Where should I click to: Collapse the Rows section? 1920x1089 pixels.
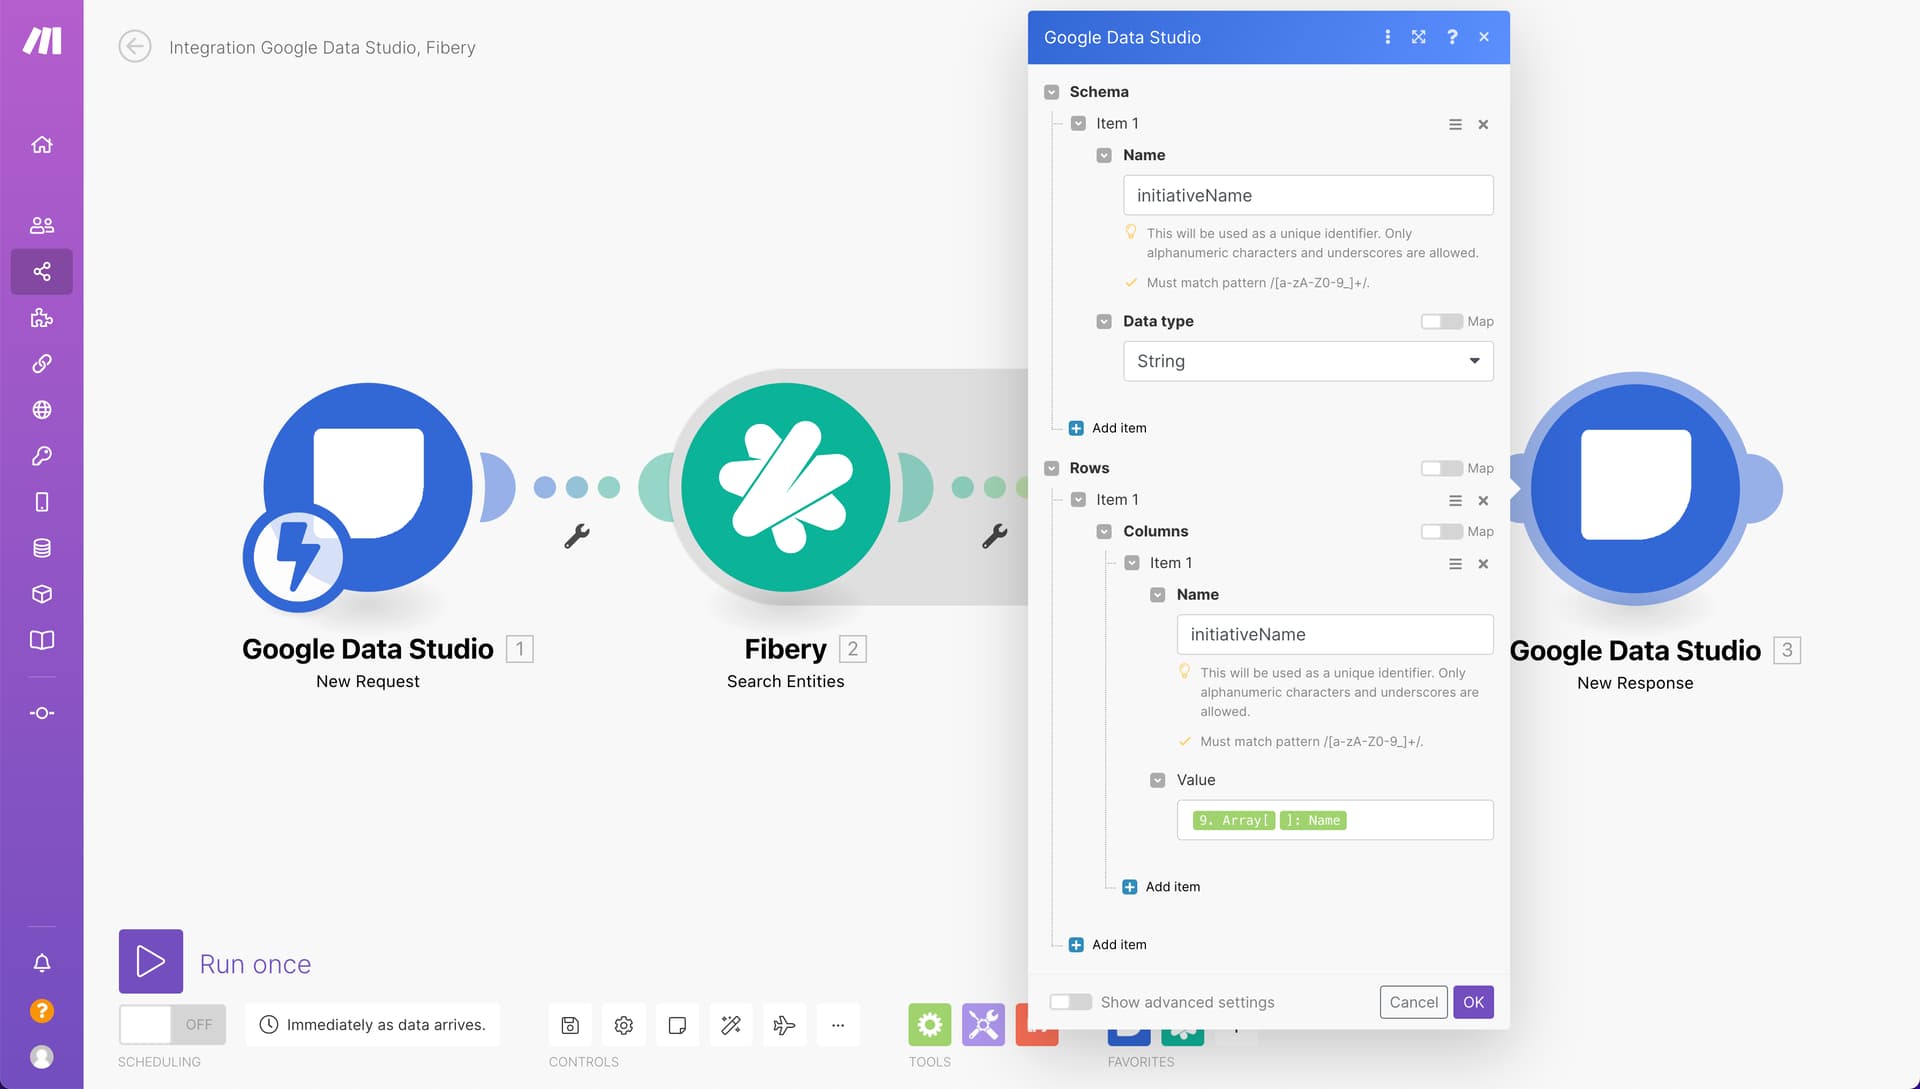[x=1052, y=468]
